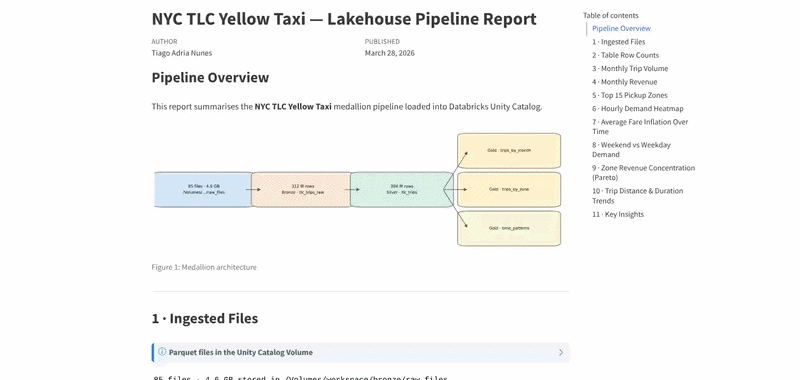This screenshot has width=800, height=380.
Task: Go to 2 · Table Row Counts
Action: [626, 55]
